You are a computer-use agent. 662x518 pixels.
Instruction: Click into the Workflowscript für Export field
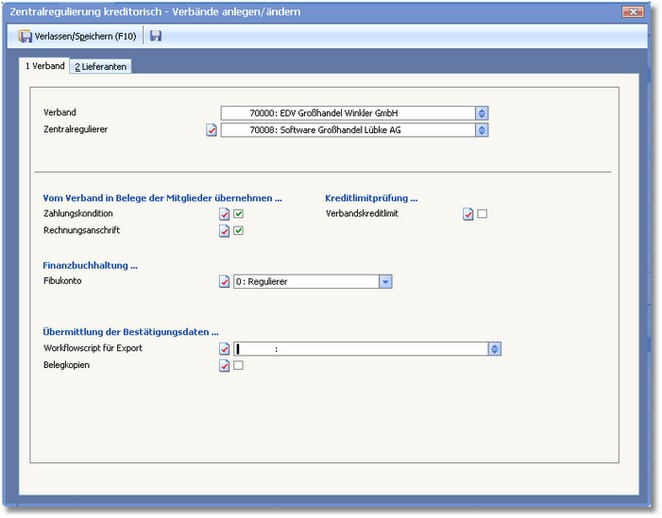360,349
